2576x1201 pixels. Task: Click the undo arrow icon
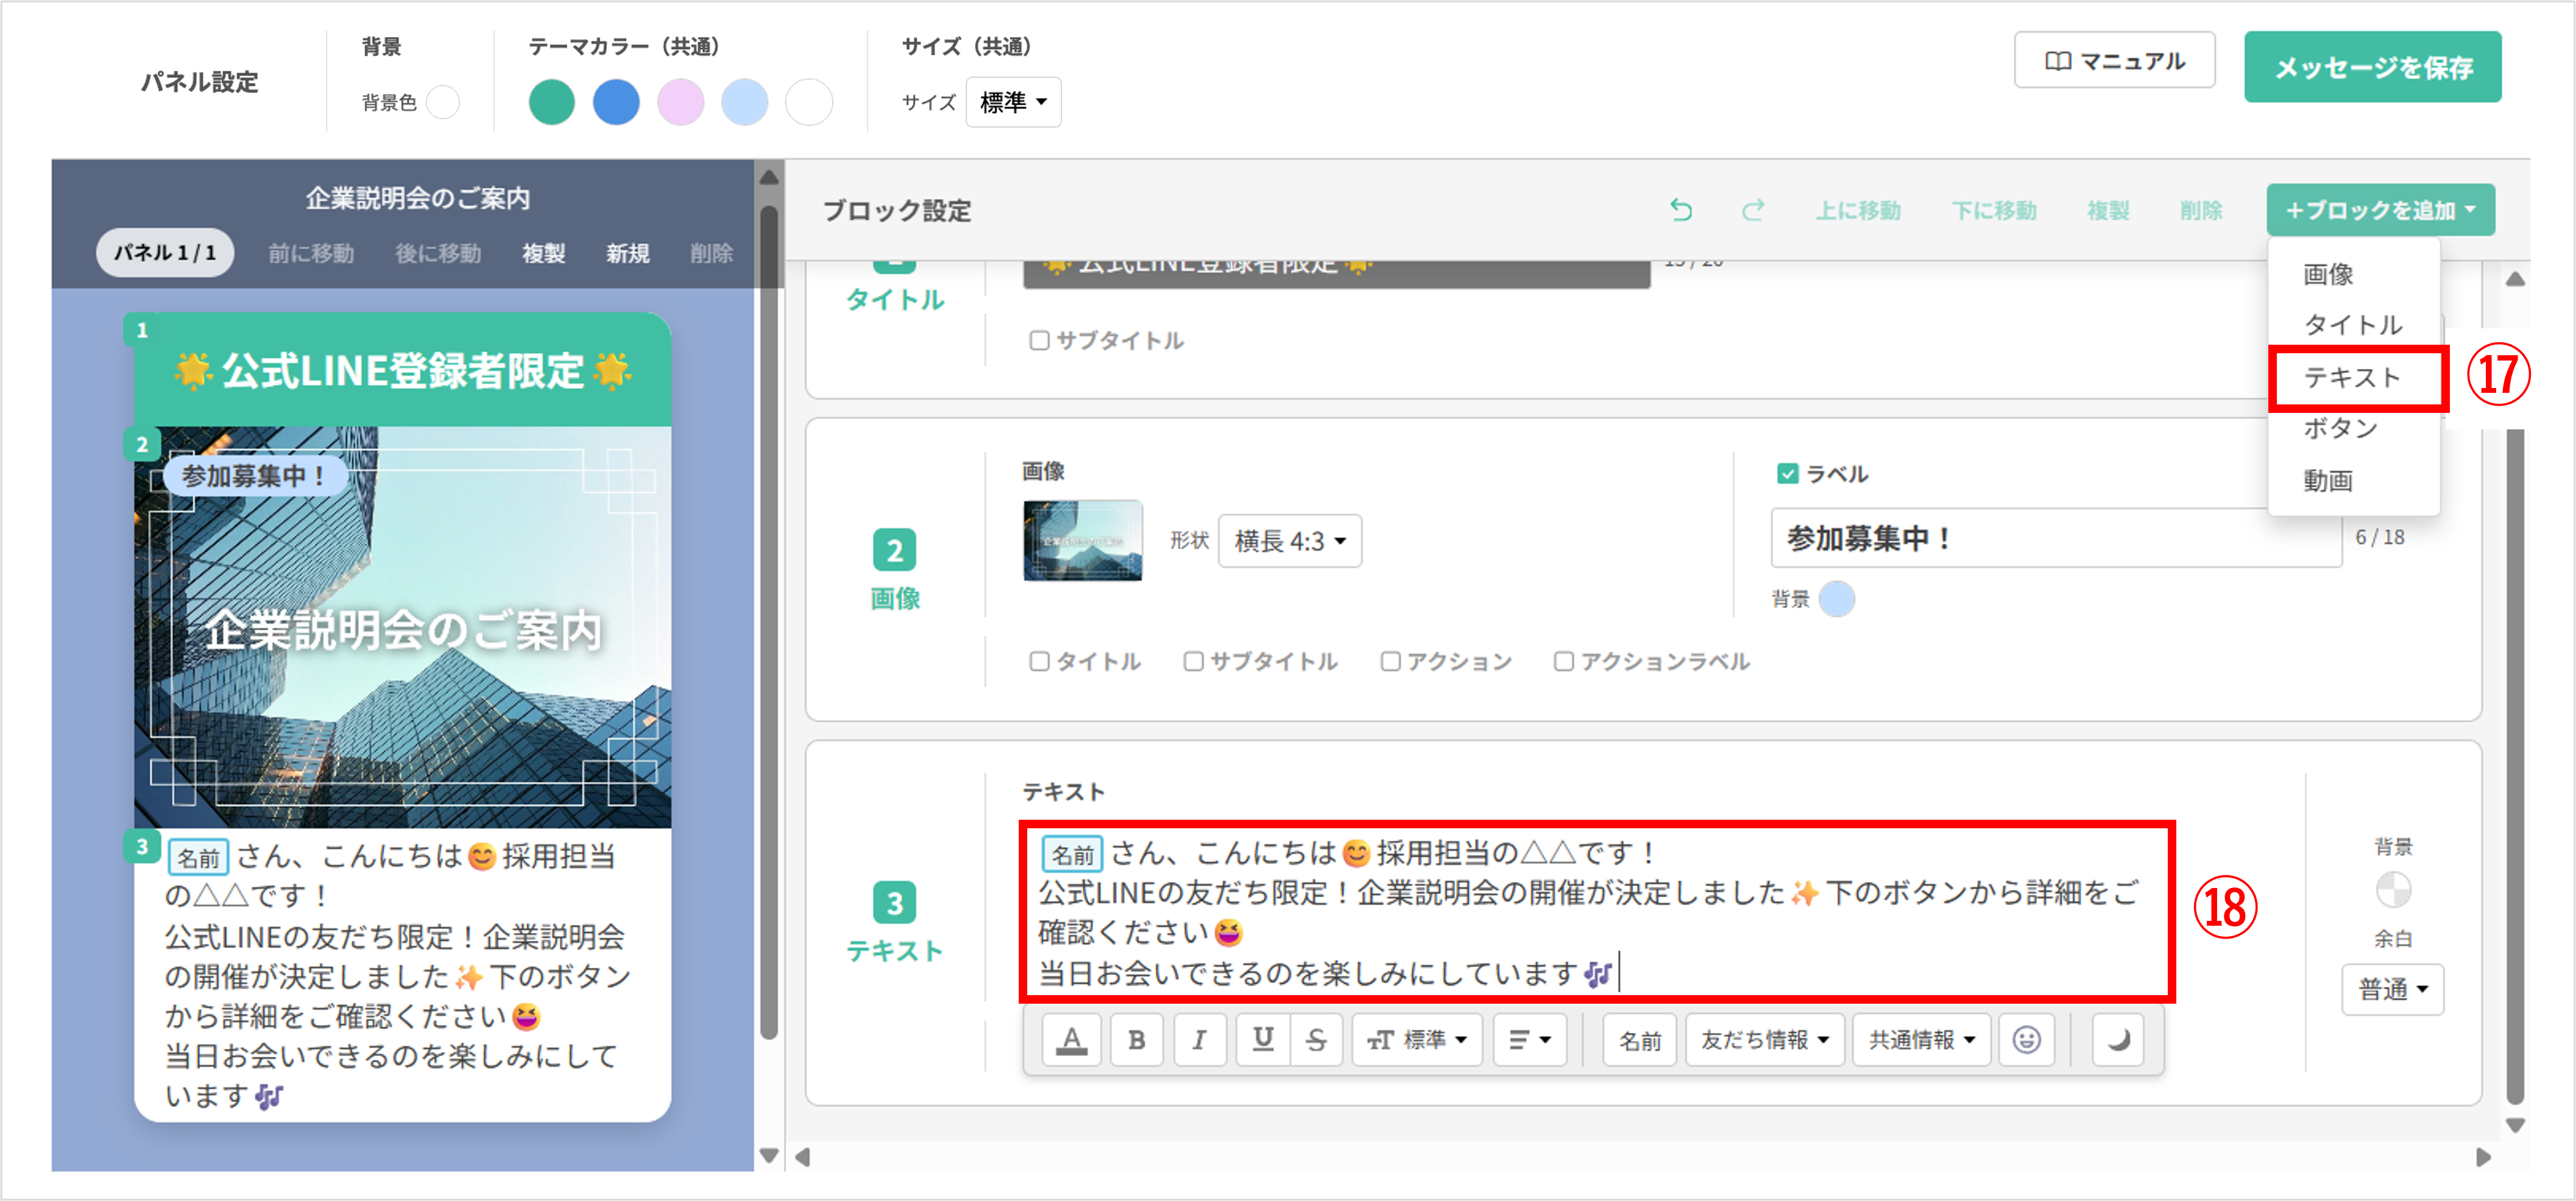tap(1681, 210)
